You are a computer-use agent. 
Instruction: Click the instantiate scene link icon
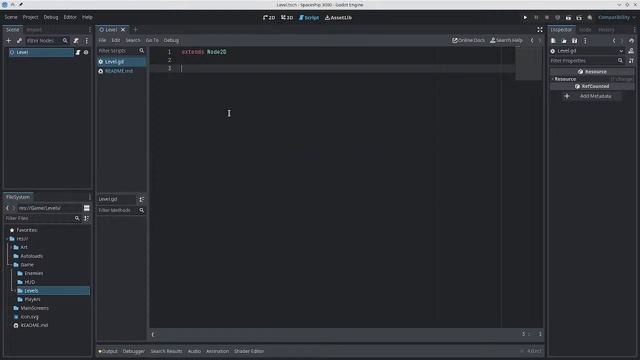(19, 40)
